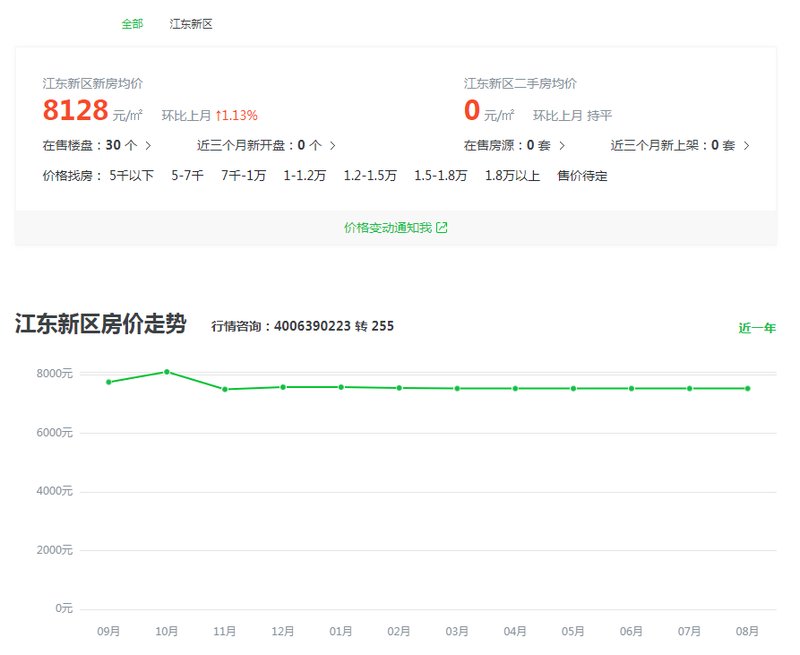800x655 pixels.
Task: Filter houses priced 1.5-1.8万
Action: point(441,175)
